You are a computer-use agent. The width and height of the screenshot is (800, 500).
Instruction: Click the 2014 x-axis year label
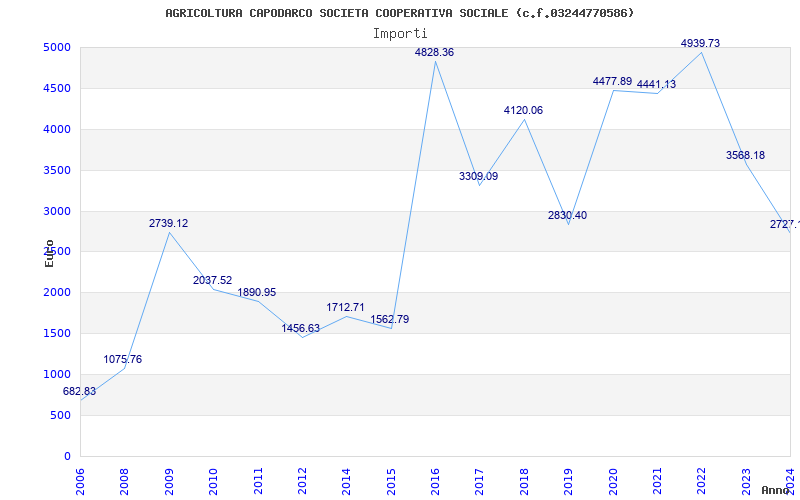(346, 481)
